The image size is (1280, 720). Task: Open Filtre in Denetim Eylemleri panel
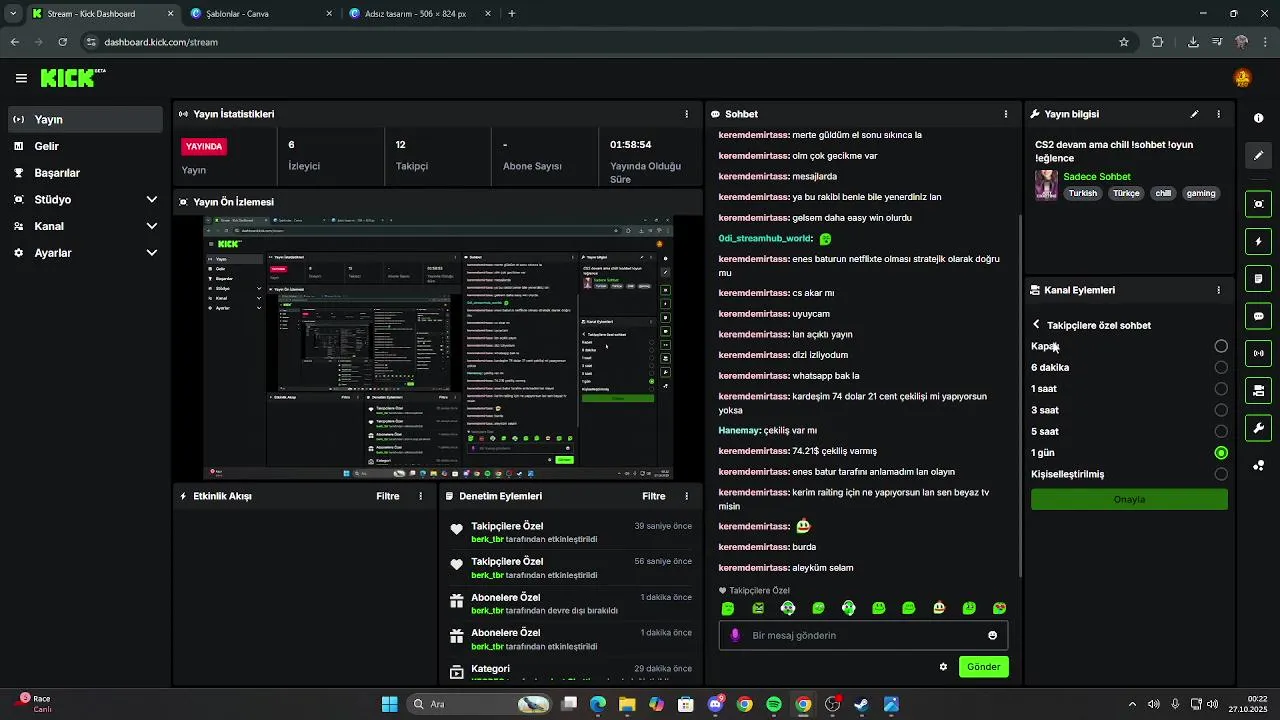coord(653,496)
